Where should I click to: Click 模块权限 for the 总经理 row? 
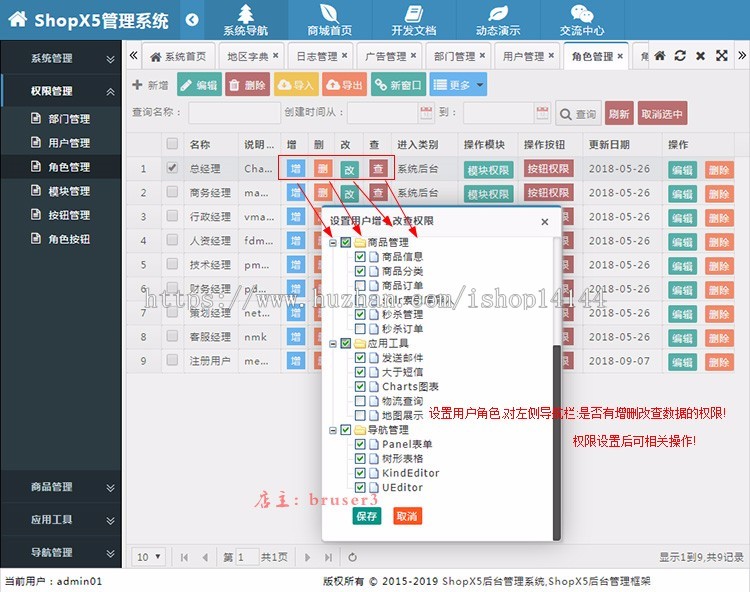click(488, 169)
